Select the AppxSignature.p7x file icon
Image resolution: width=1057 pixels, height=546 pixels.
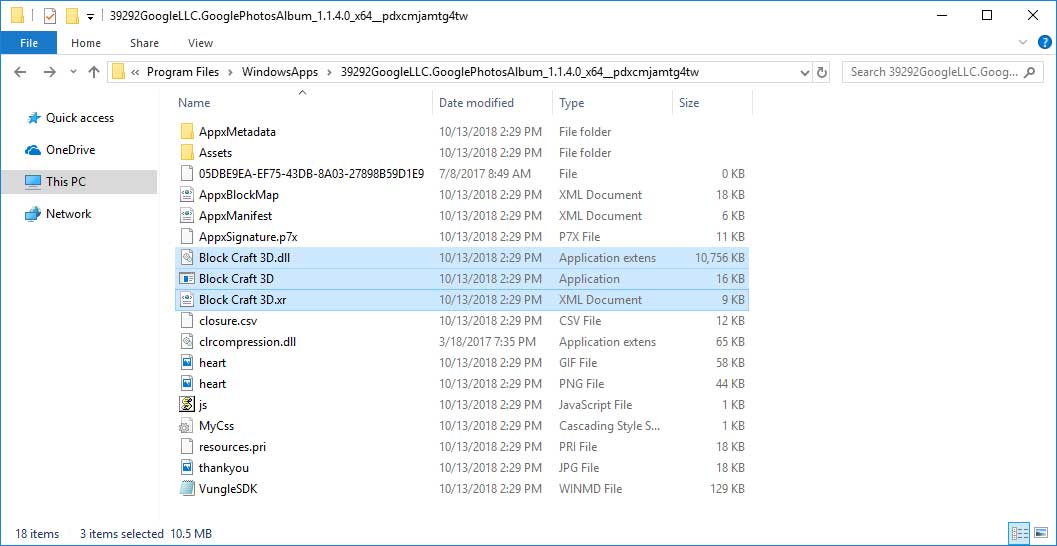tap(187, 237)
